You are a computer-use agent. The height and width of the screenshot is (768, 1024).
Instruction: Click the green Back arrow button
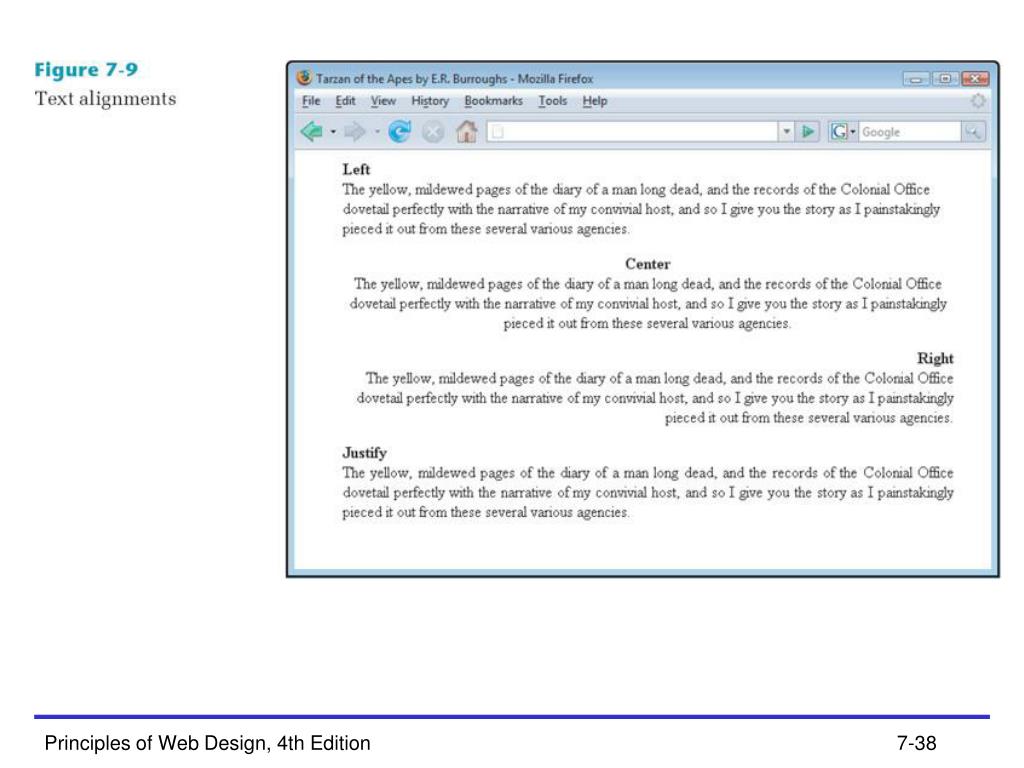(312, 132)
